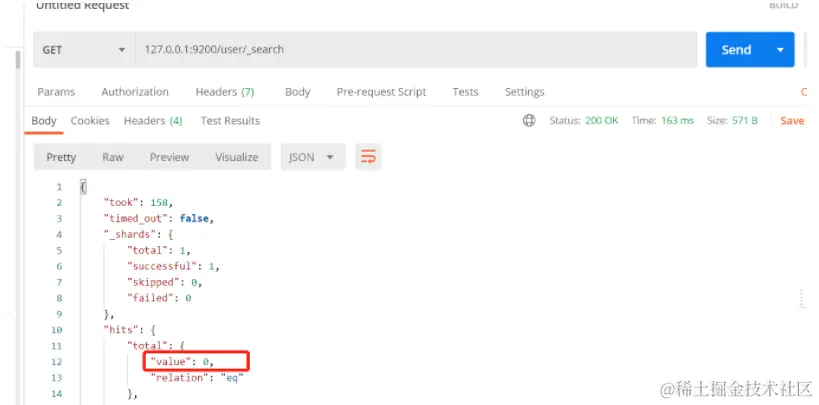Click the "hits" line in response
Screen dimensions: 819x405
tap(130, 330)
